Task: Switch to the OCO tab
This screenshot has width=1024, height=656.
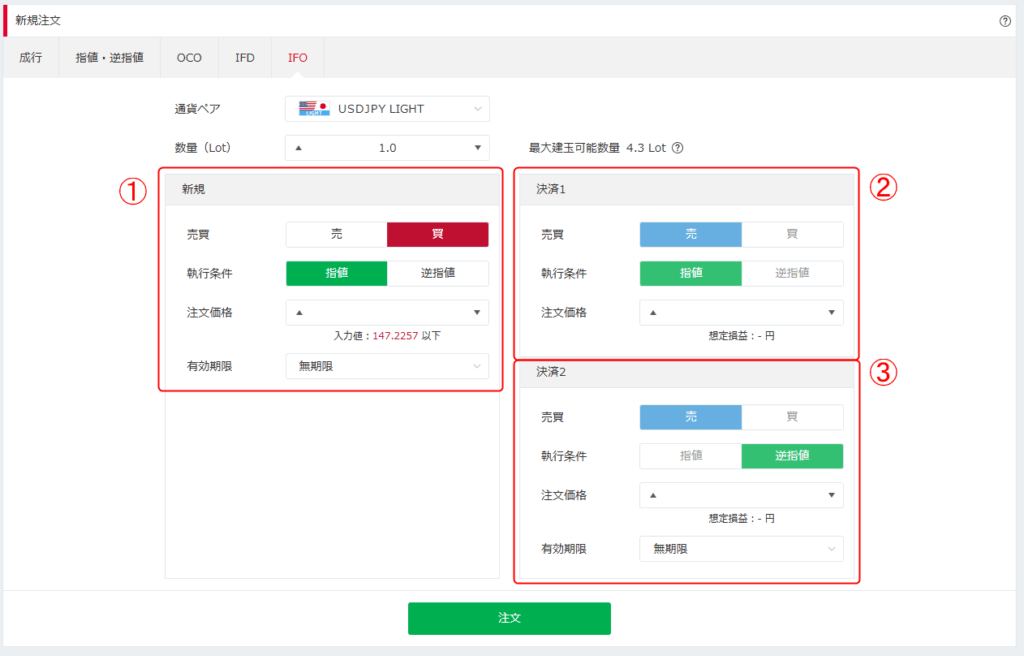Action: pyautogui.click(x=189, y=57)
